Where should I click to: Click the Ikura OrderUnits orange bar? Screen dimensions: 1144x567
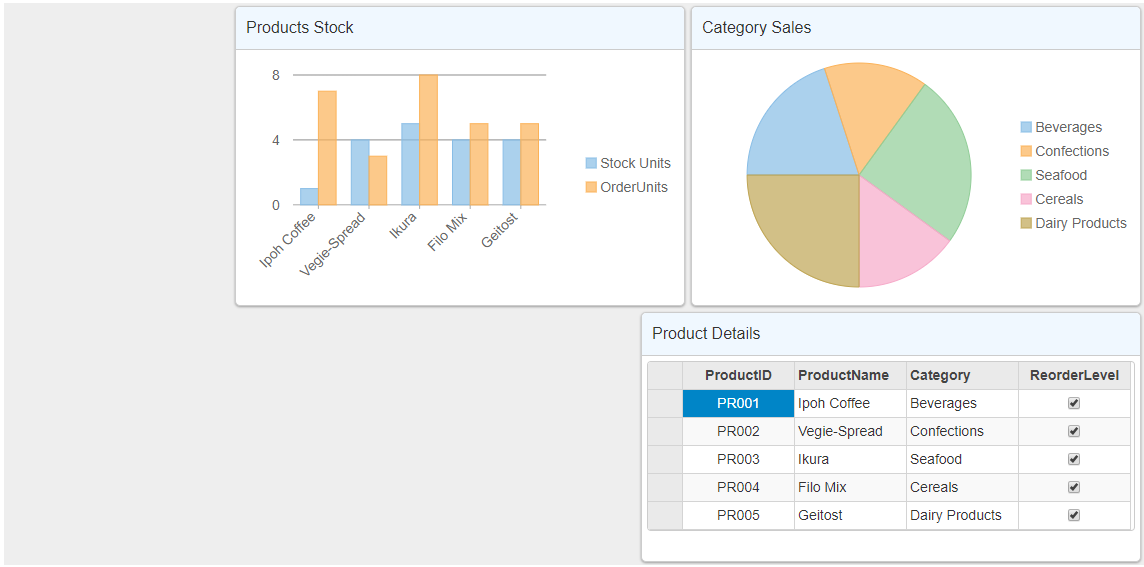[428, 140]
